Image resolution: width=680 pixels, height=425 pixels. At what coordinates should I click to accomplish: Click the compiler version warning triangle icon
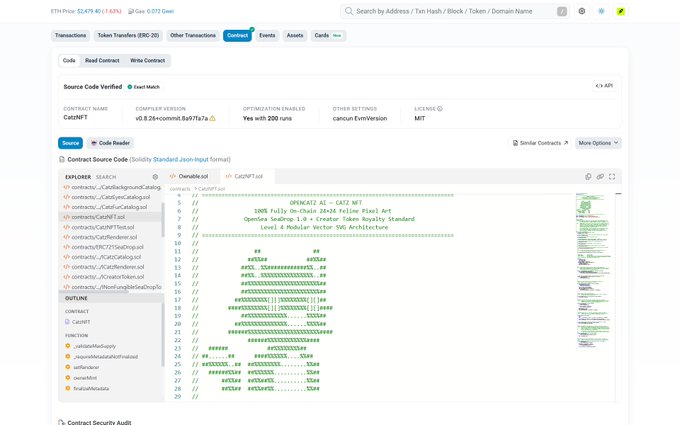(212, 118)
